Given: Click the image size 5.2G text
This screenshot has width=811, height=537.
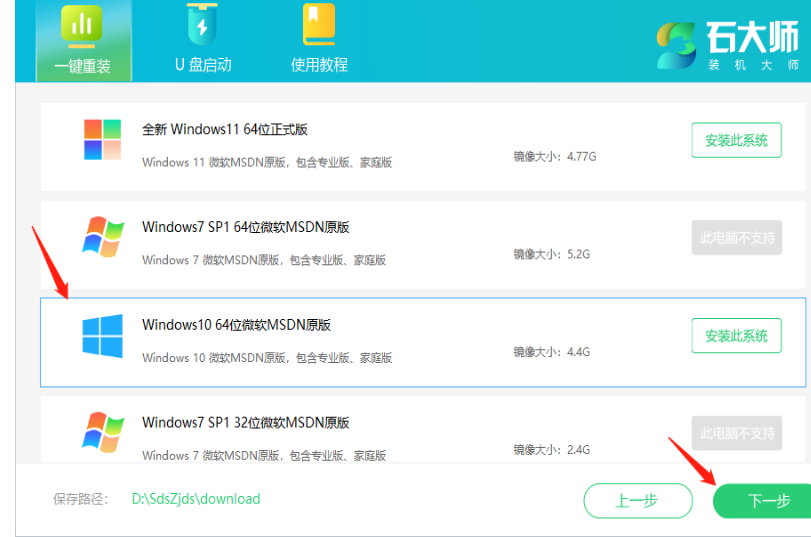Looking at the screenshot, I should (551, 254).
